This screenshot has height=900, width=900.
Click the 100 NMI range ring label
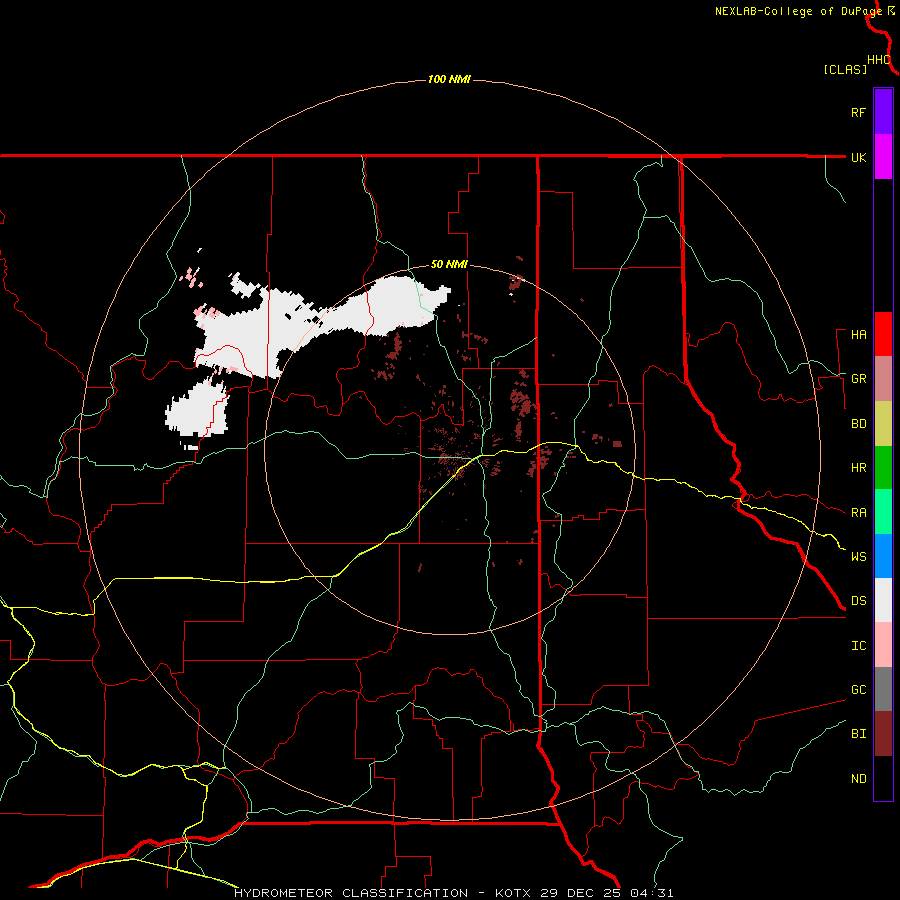(x=449, y=79)
